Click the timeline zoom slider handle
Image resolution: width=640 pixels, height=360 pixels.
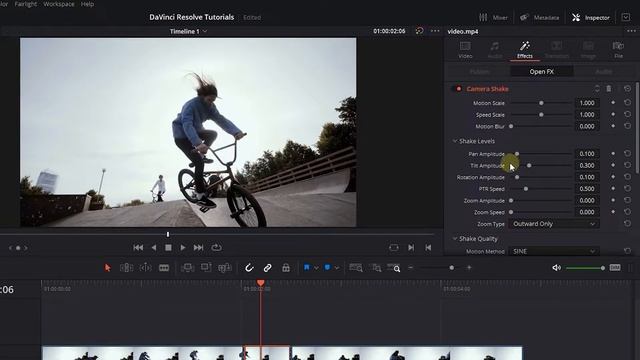451,268
